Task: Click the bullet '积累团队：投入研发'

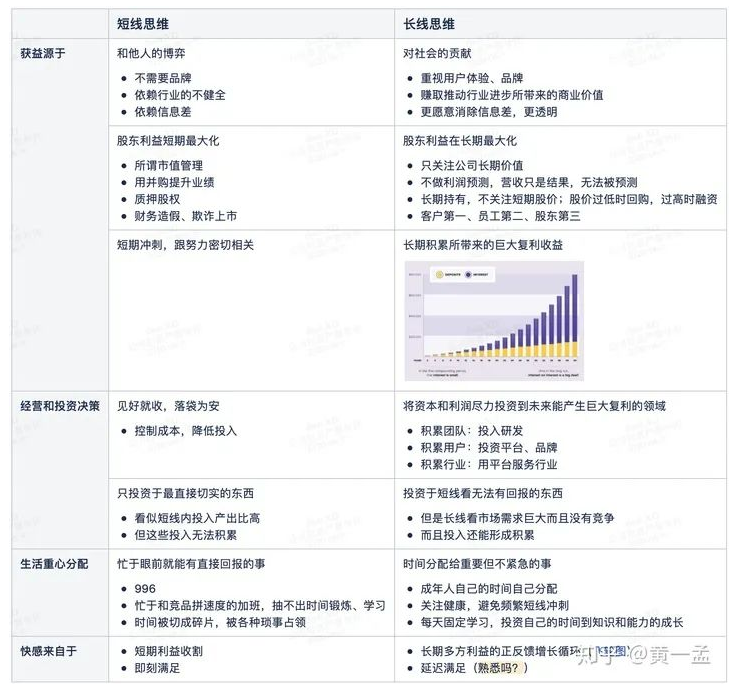Action: (x=472, y=431)
